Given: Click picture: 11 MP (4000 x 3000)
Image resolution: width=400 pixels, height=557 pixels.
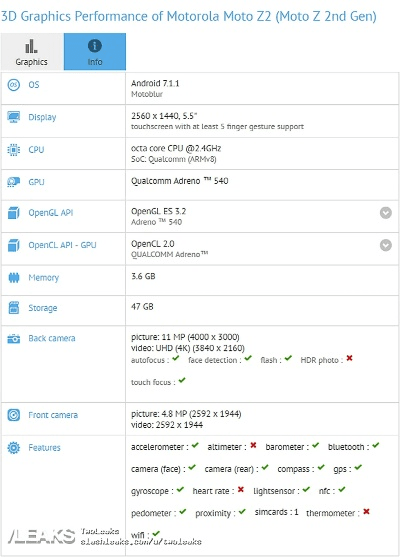Looking at the screenshot, I should click(185, 337).
